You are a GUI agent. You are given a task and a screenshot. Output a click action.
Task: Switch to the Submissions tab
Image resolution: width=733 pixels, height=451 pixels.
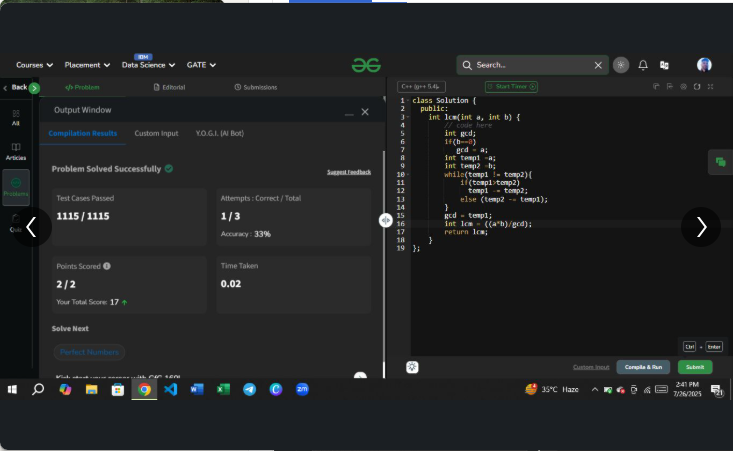pos(256,87)
